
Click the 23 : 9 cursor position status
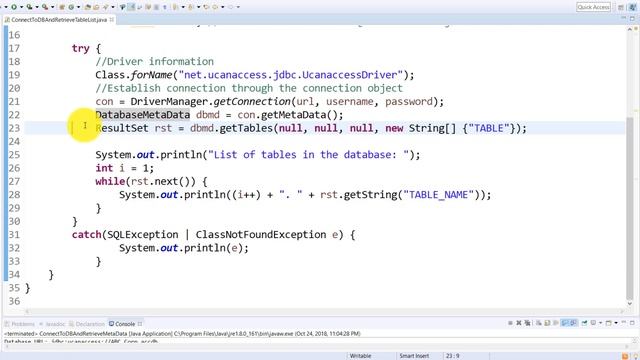pos(452,356)
